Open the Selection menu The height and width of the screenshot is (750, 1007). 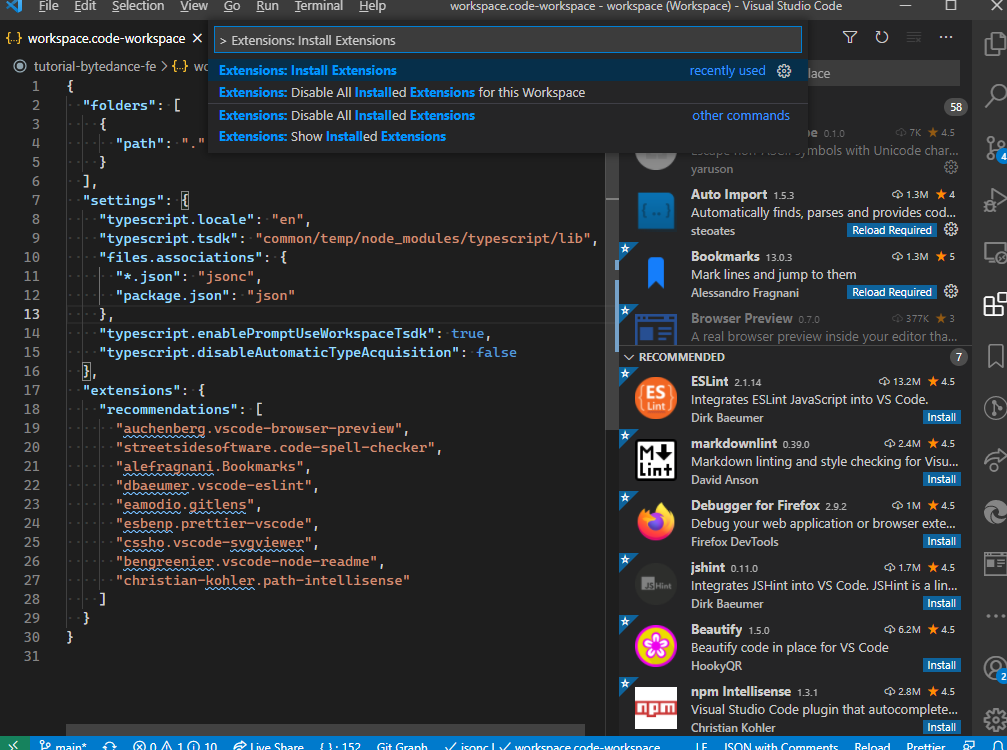[138, 6]
